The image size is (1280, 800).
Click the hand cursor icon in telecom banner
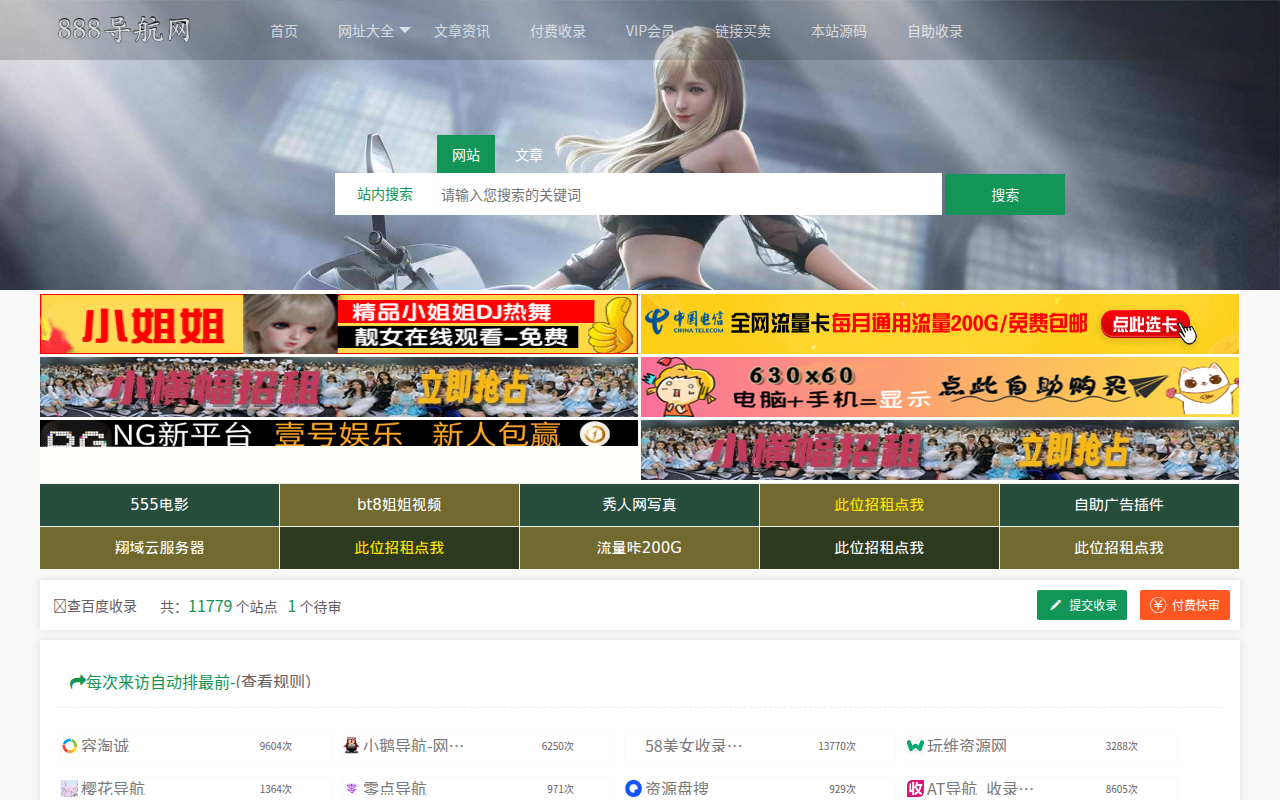[1186, 331]
